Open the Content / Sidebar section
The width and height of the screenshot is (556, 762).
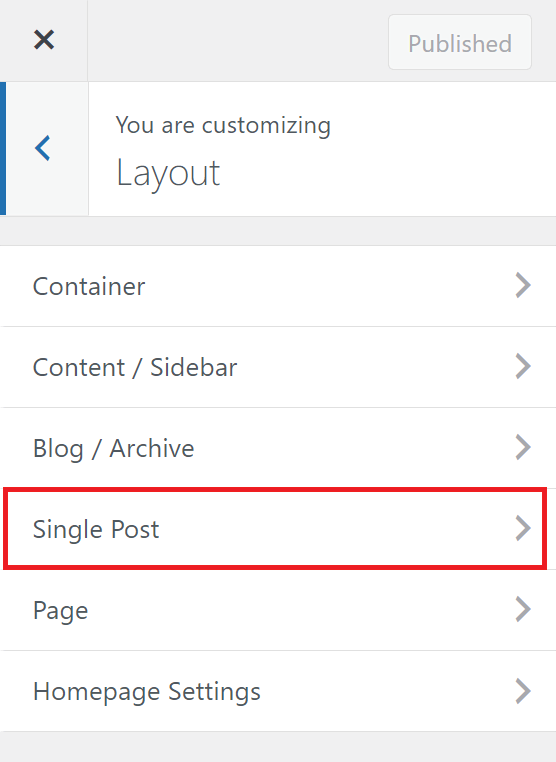pyautogui.click(x=278, y=367)
